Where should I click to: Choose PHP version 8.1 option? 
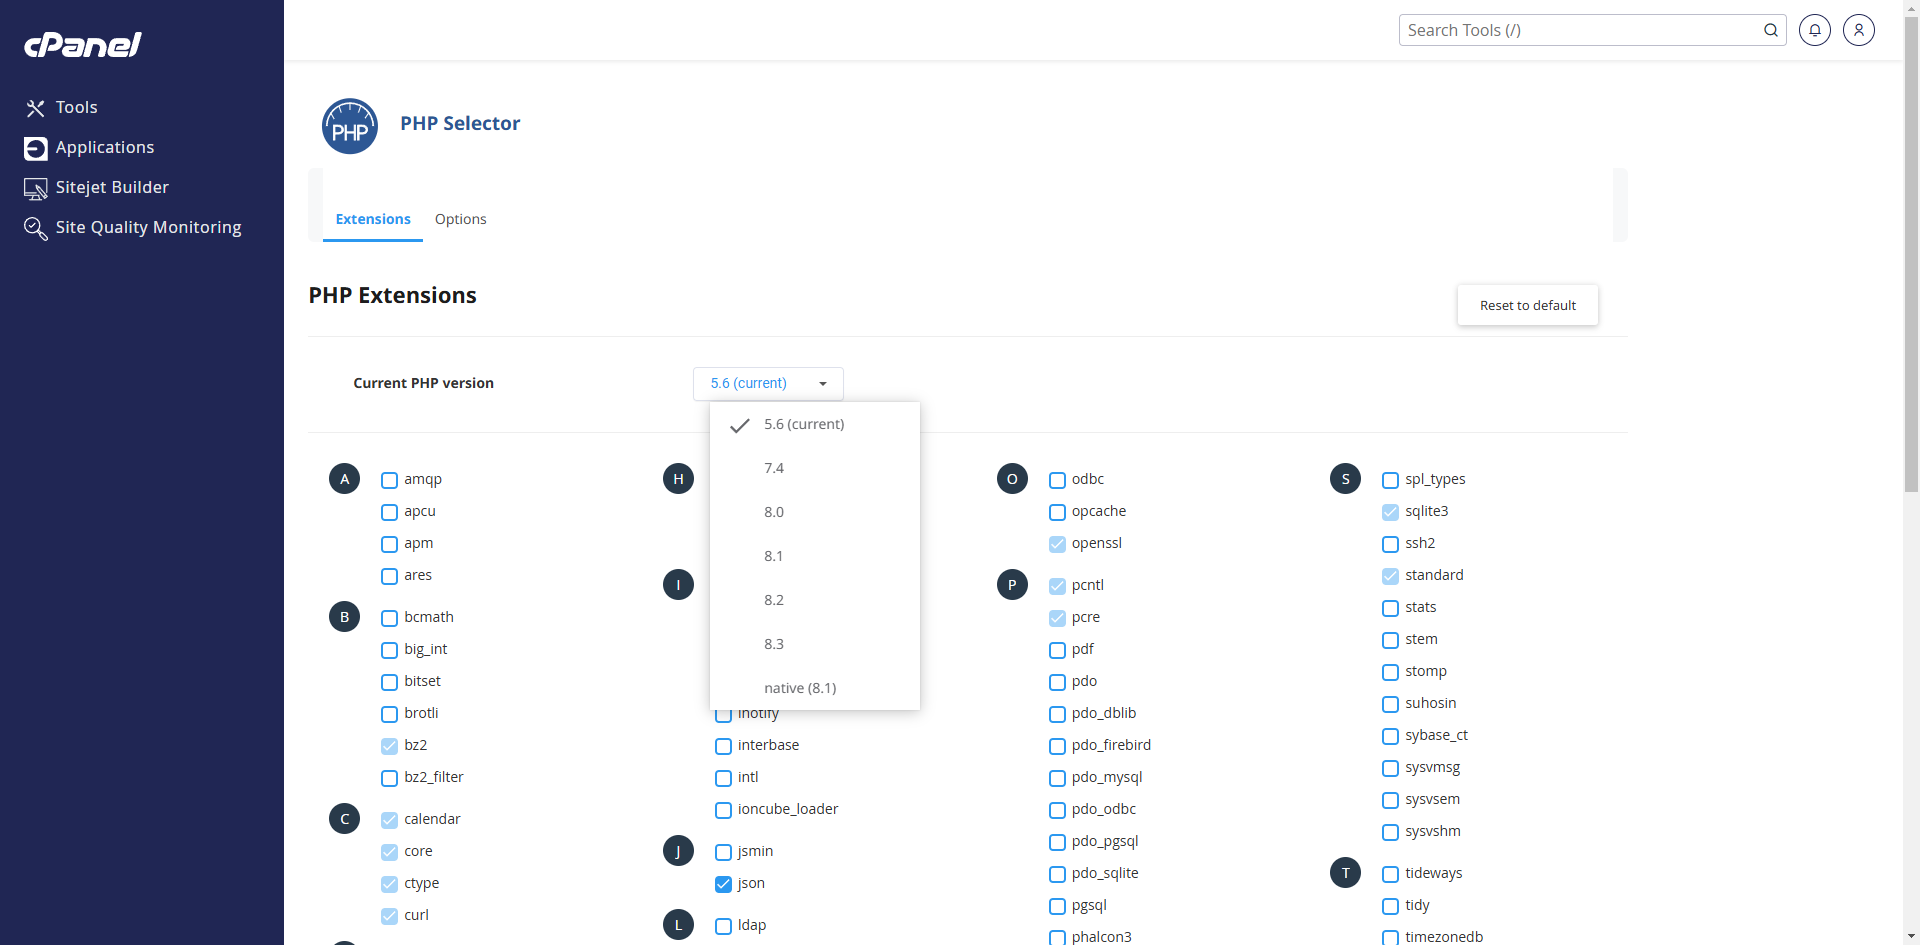click(815, 556)
